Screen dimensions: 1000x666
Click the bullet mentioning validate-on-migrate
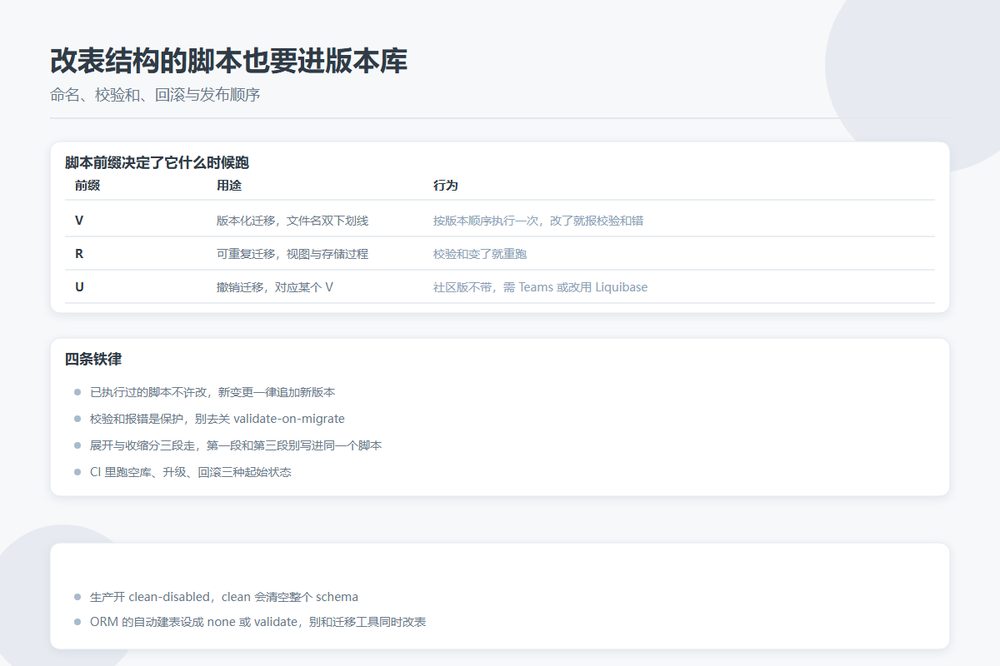[x=217, y=419]
